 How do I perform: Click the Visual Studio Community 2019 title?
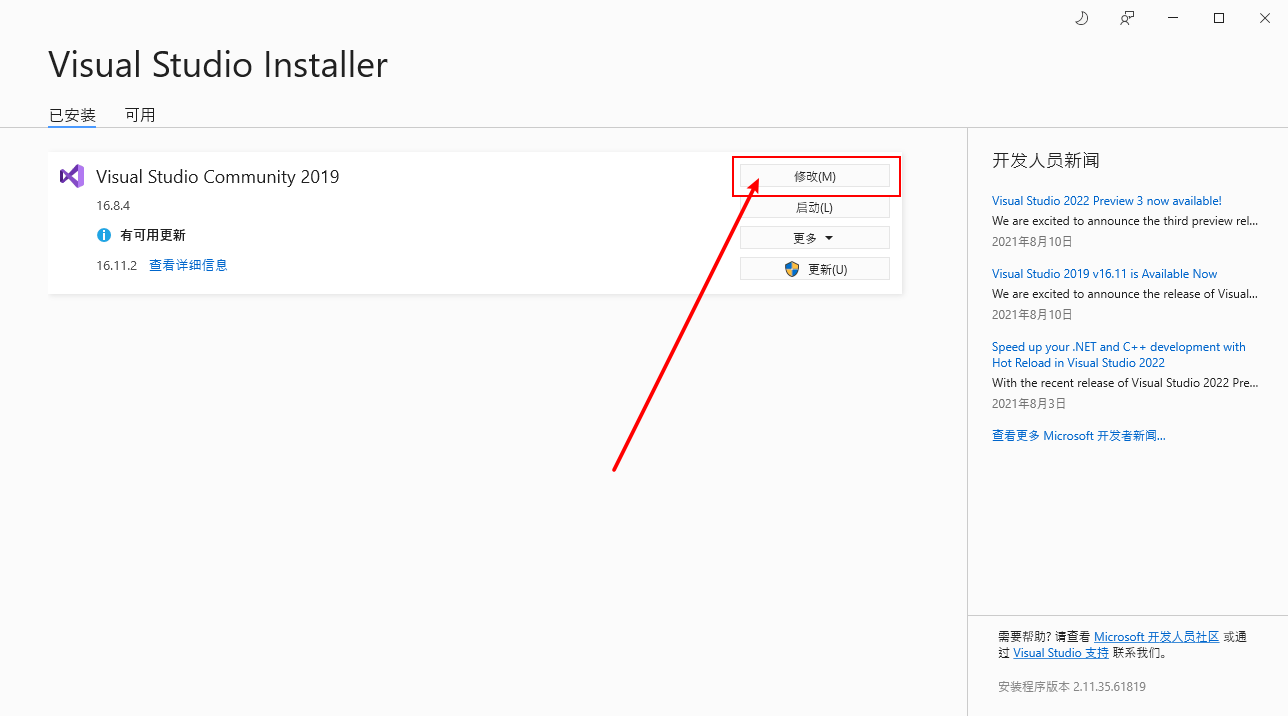pyautogui.click(x=218, y=177)
